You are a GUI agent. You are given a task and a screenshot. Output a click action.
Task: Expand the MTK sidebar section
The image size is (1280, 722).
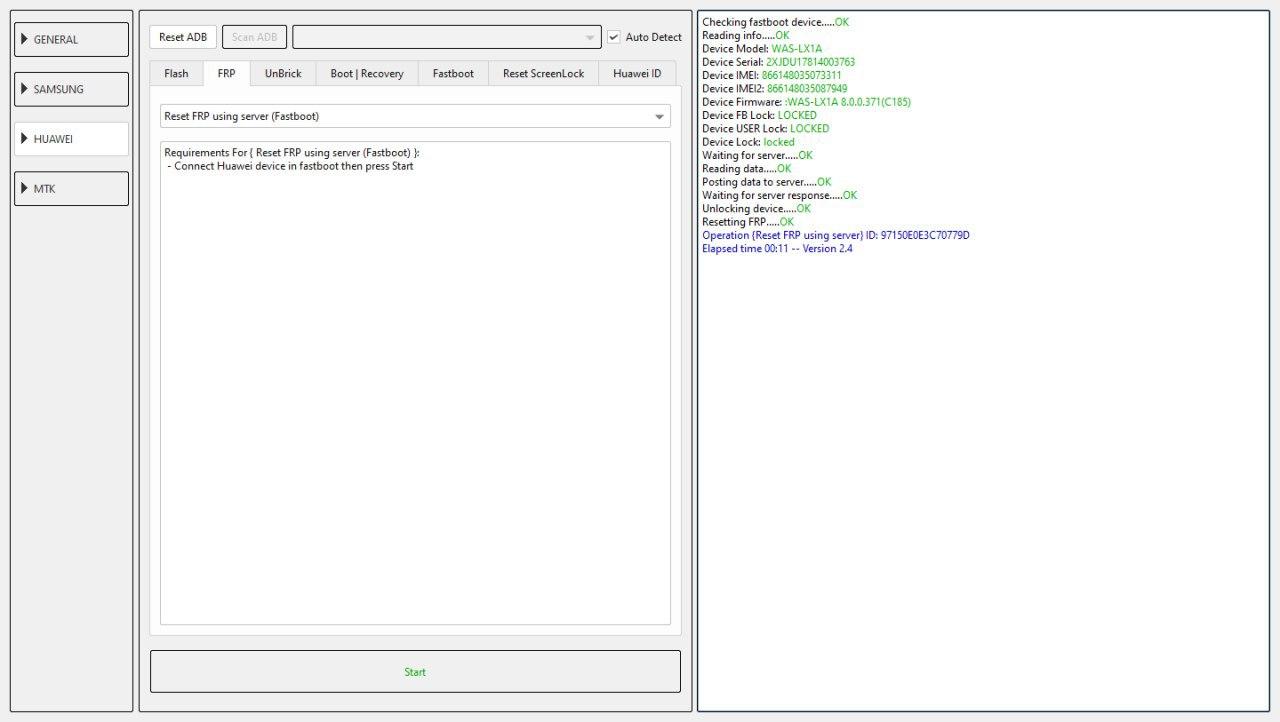point(71,188)
